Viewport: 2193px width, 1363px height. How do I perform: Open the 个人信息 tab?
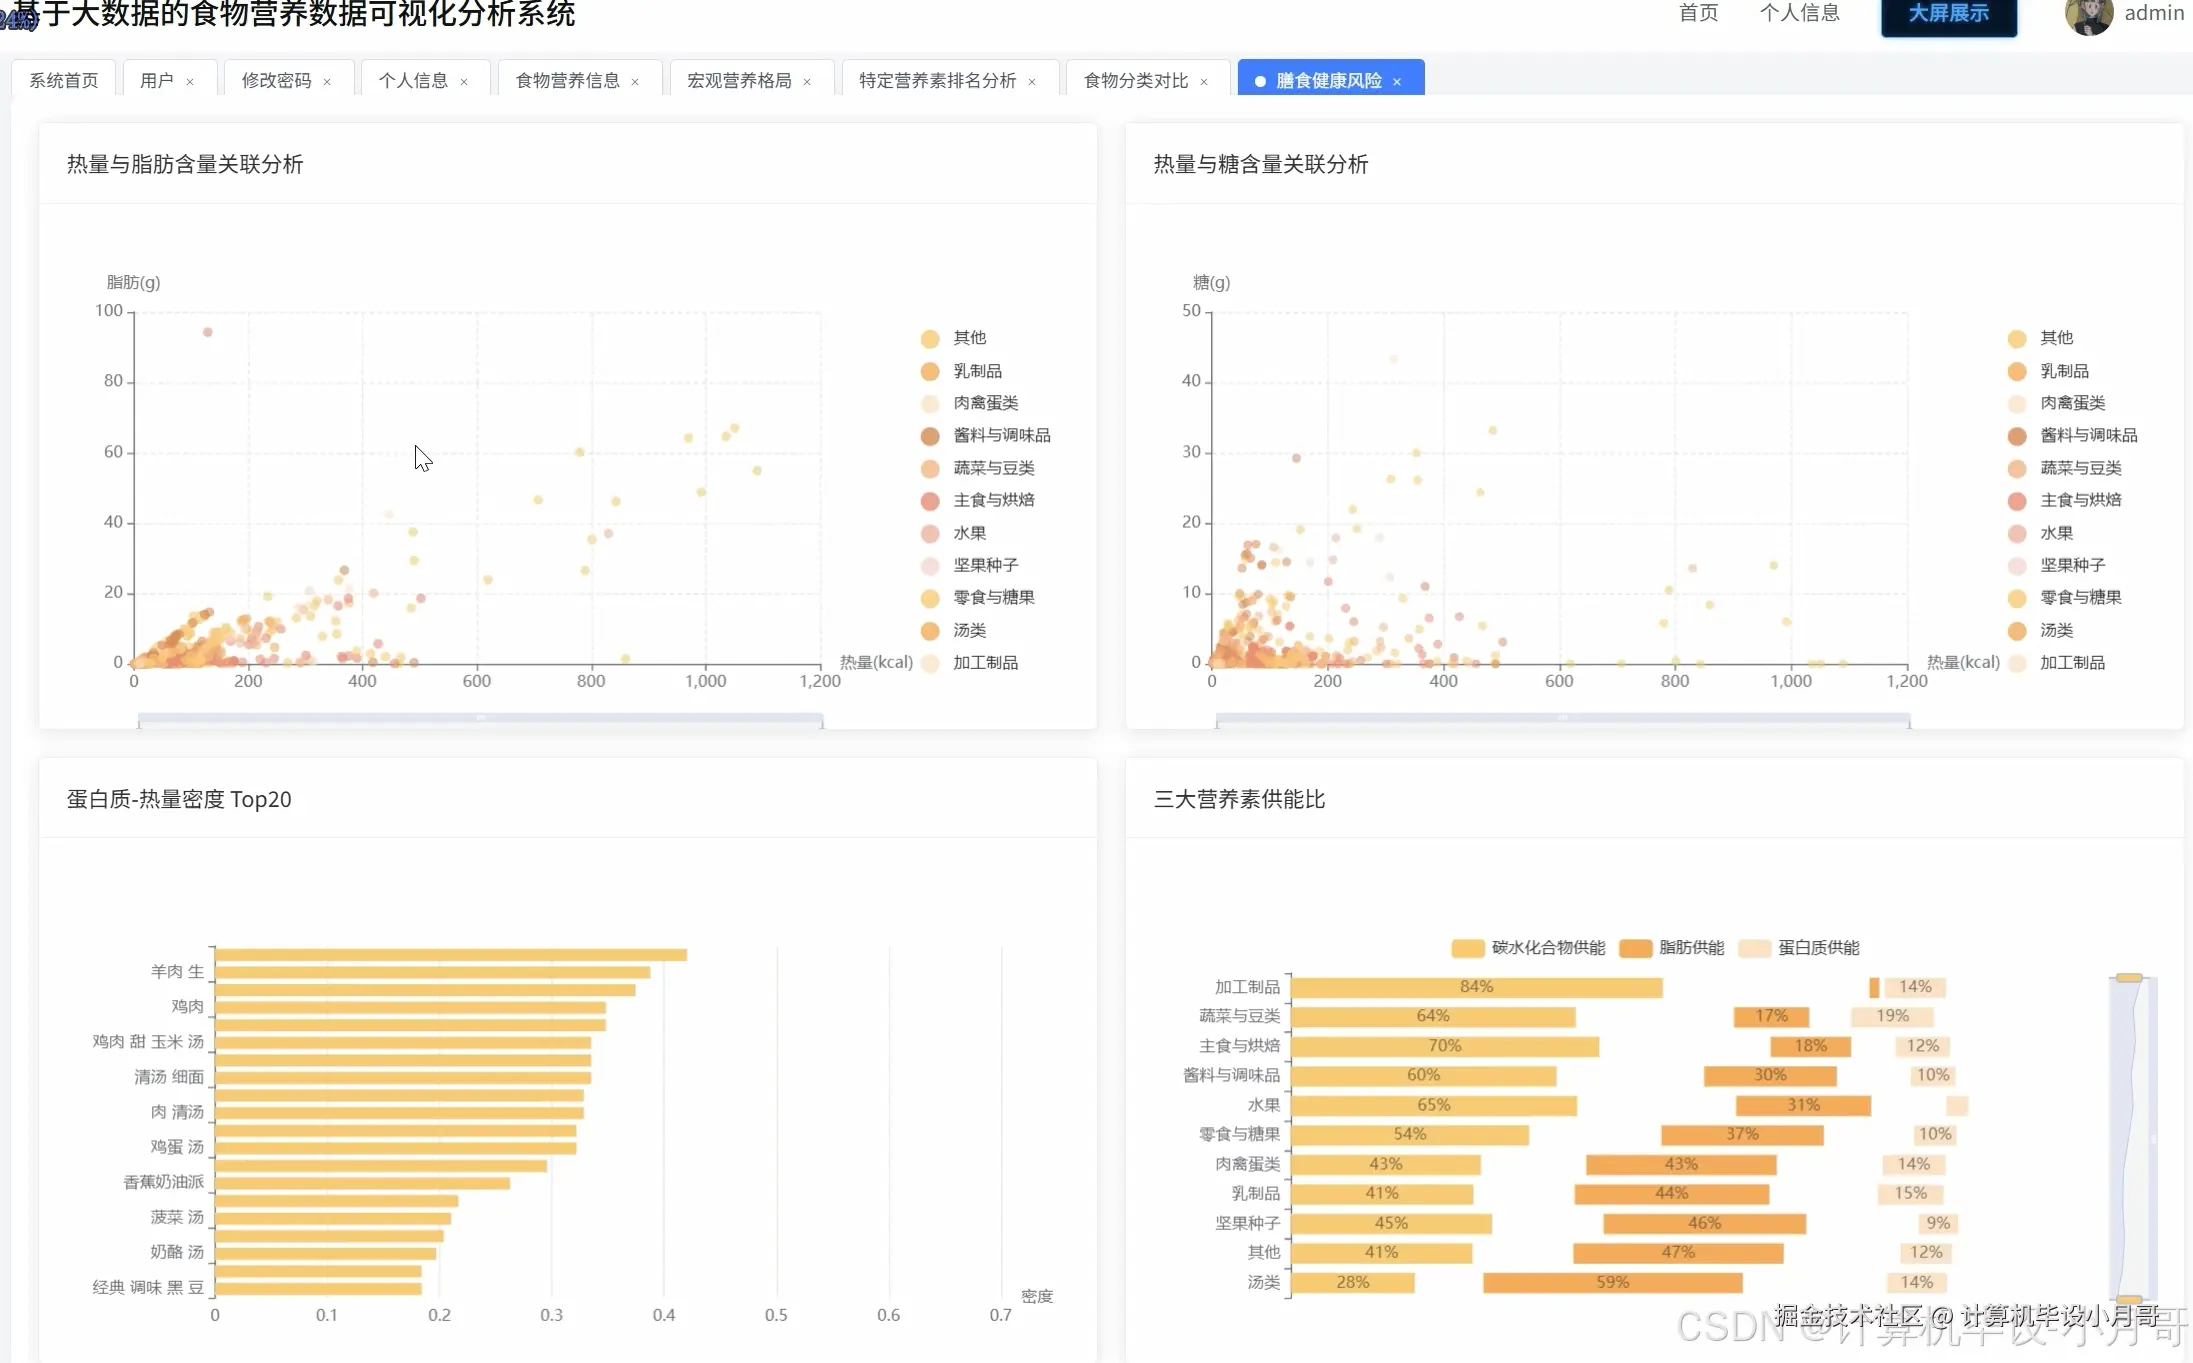[412, 81]
